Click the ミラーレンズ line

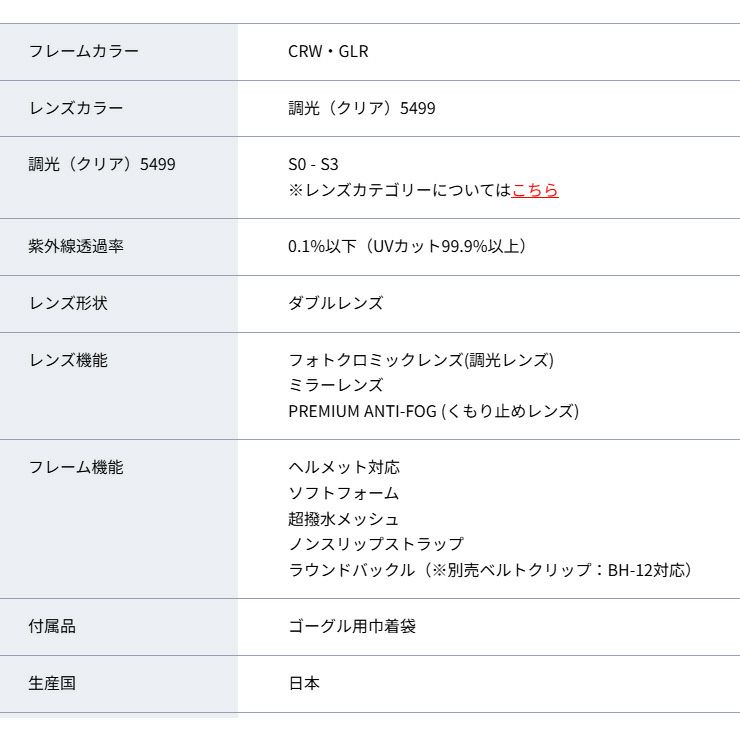336,385
